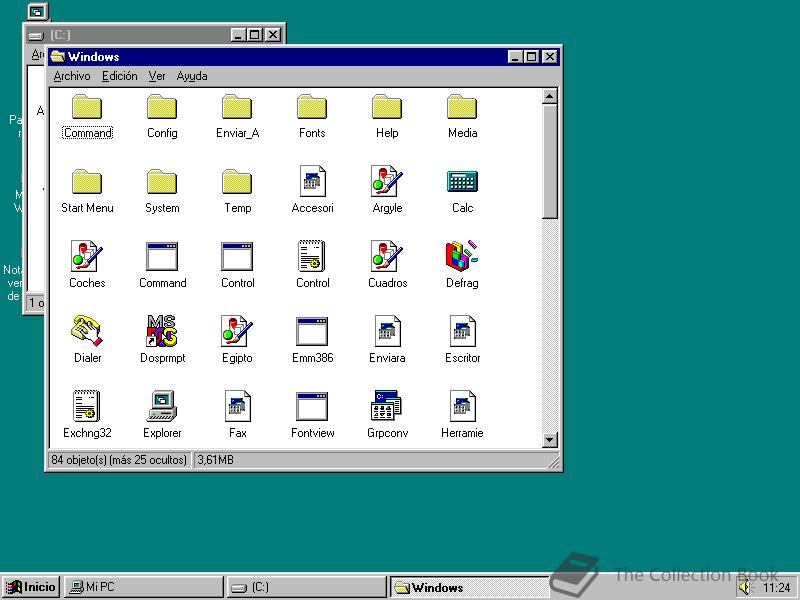Viewport: 800px width, 600px height.
Task: Select the Exchng32 settings icon
Action: tap(87, 406)
